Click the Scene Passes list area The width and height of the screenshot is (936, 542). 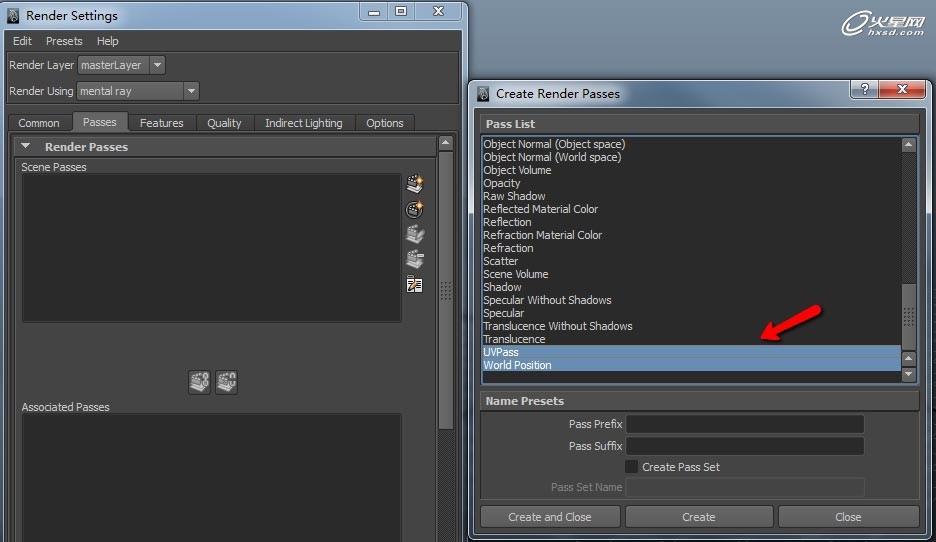(x=211, y=248)
